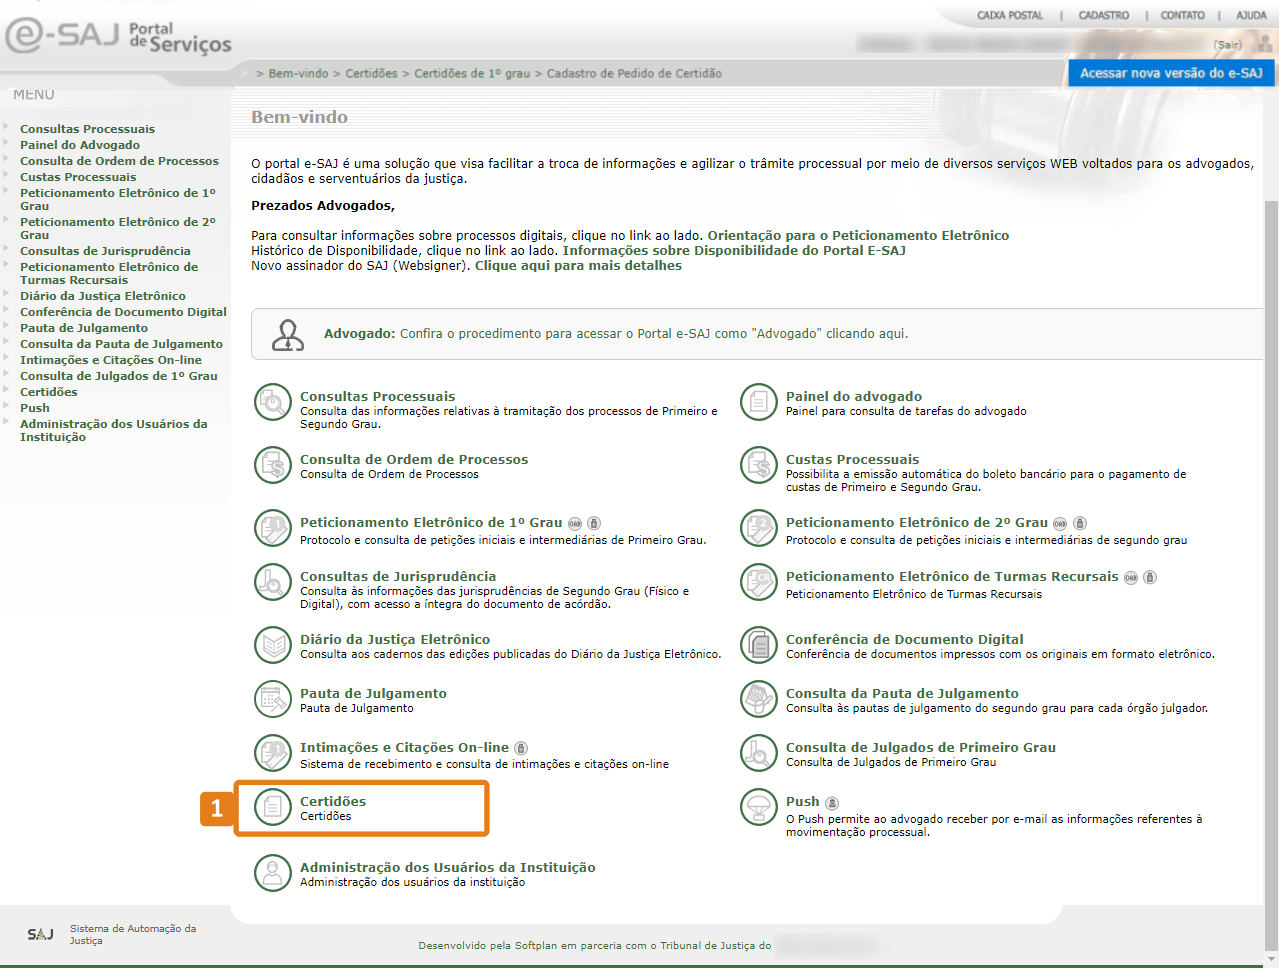
Task: Click the Peticionamento de Turmas Recursais icon
Action: (x=759, y=582)
